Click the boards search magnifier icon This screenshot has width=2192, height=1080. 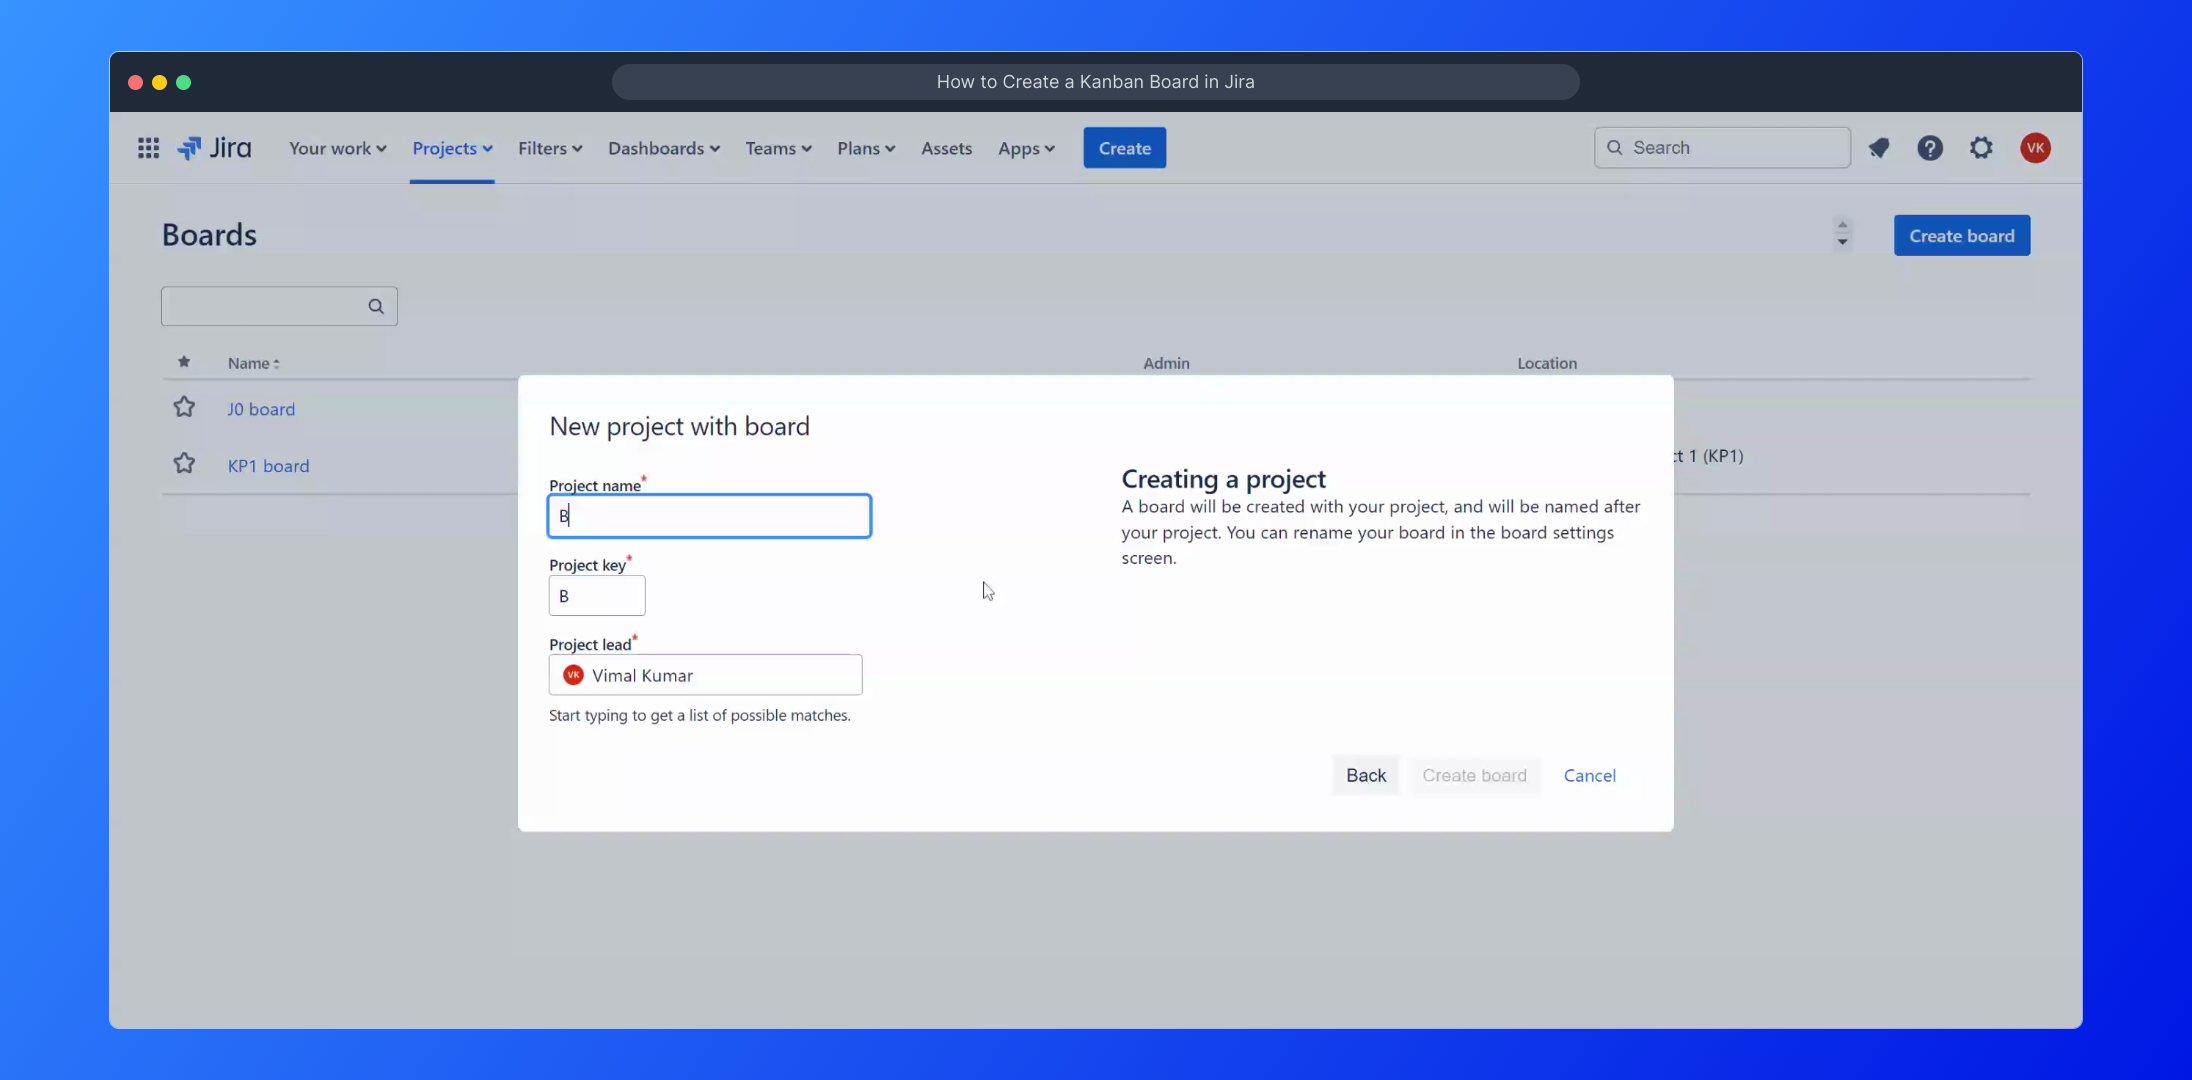tap(376, 306)
